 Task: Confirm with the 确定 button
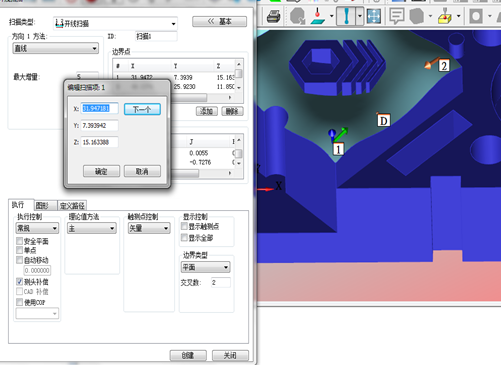point(101,171)
